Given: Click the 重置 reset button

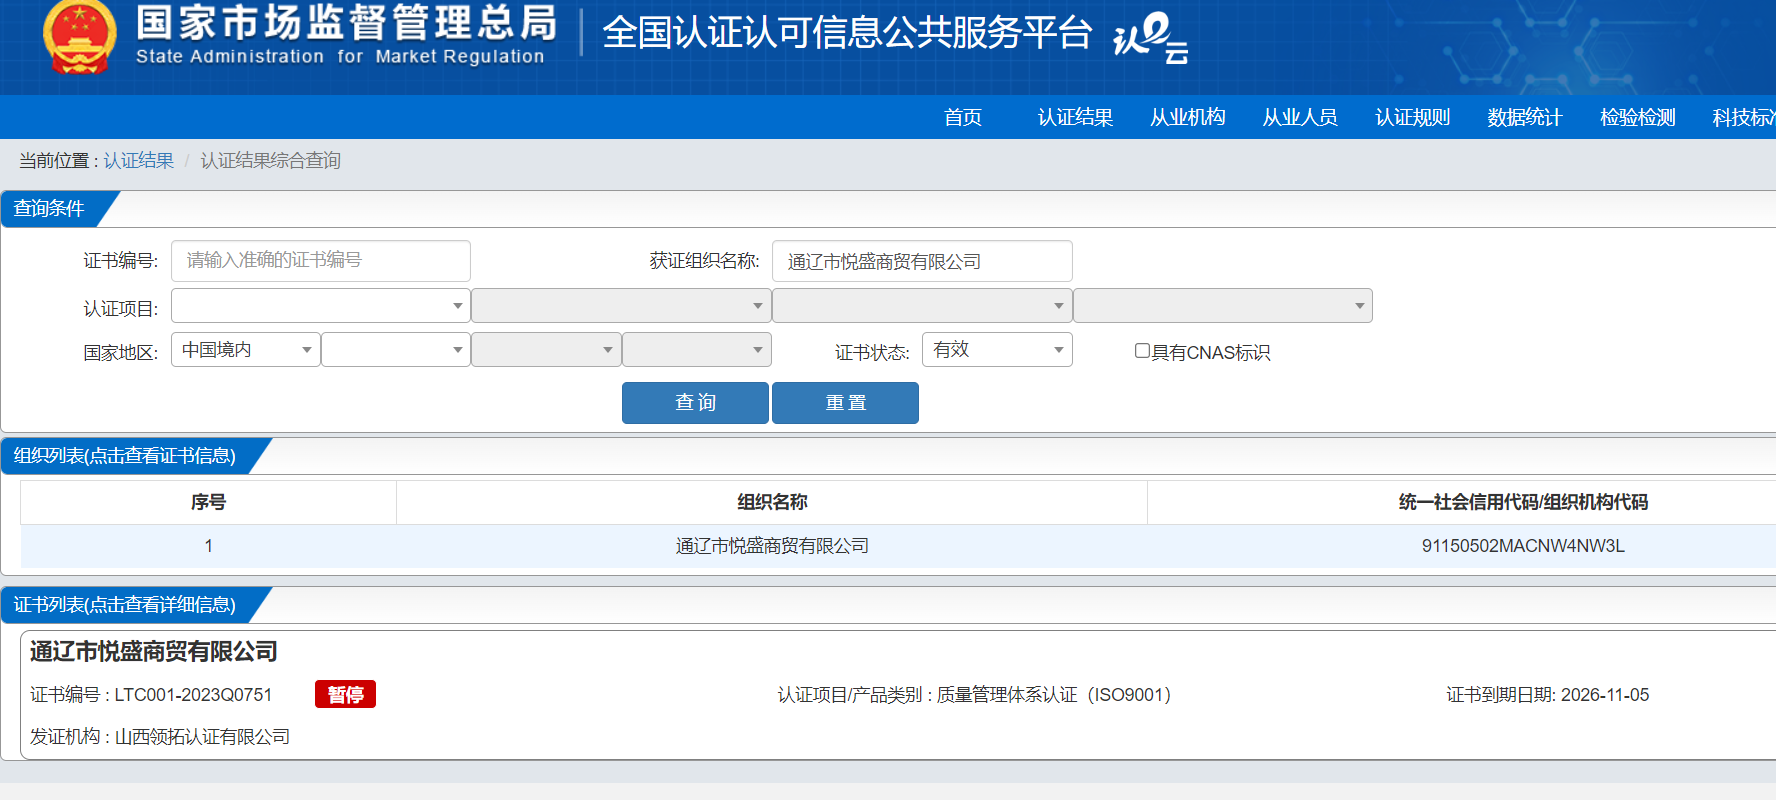Looking at the screenshot, I should tap(845, 403).
